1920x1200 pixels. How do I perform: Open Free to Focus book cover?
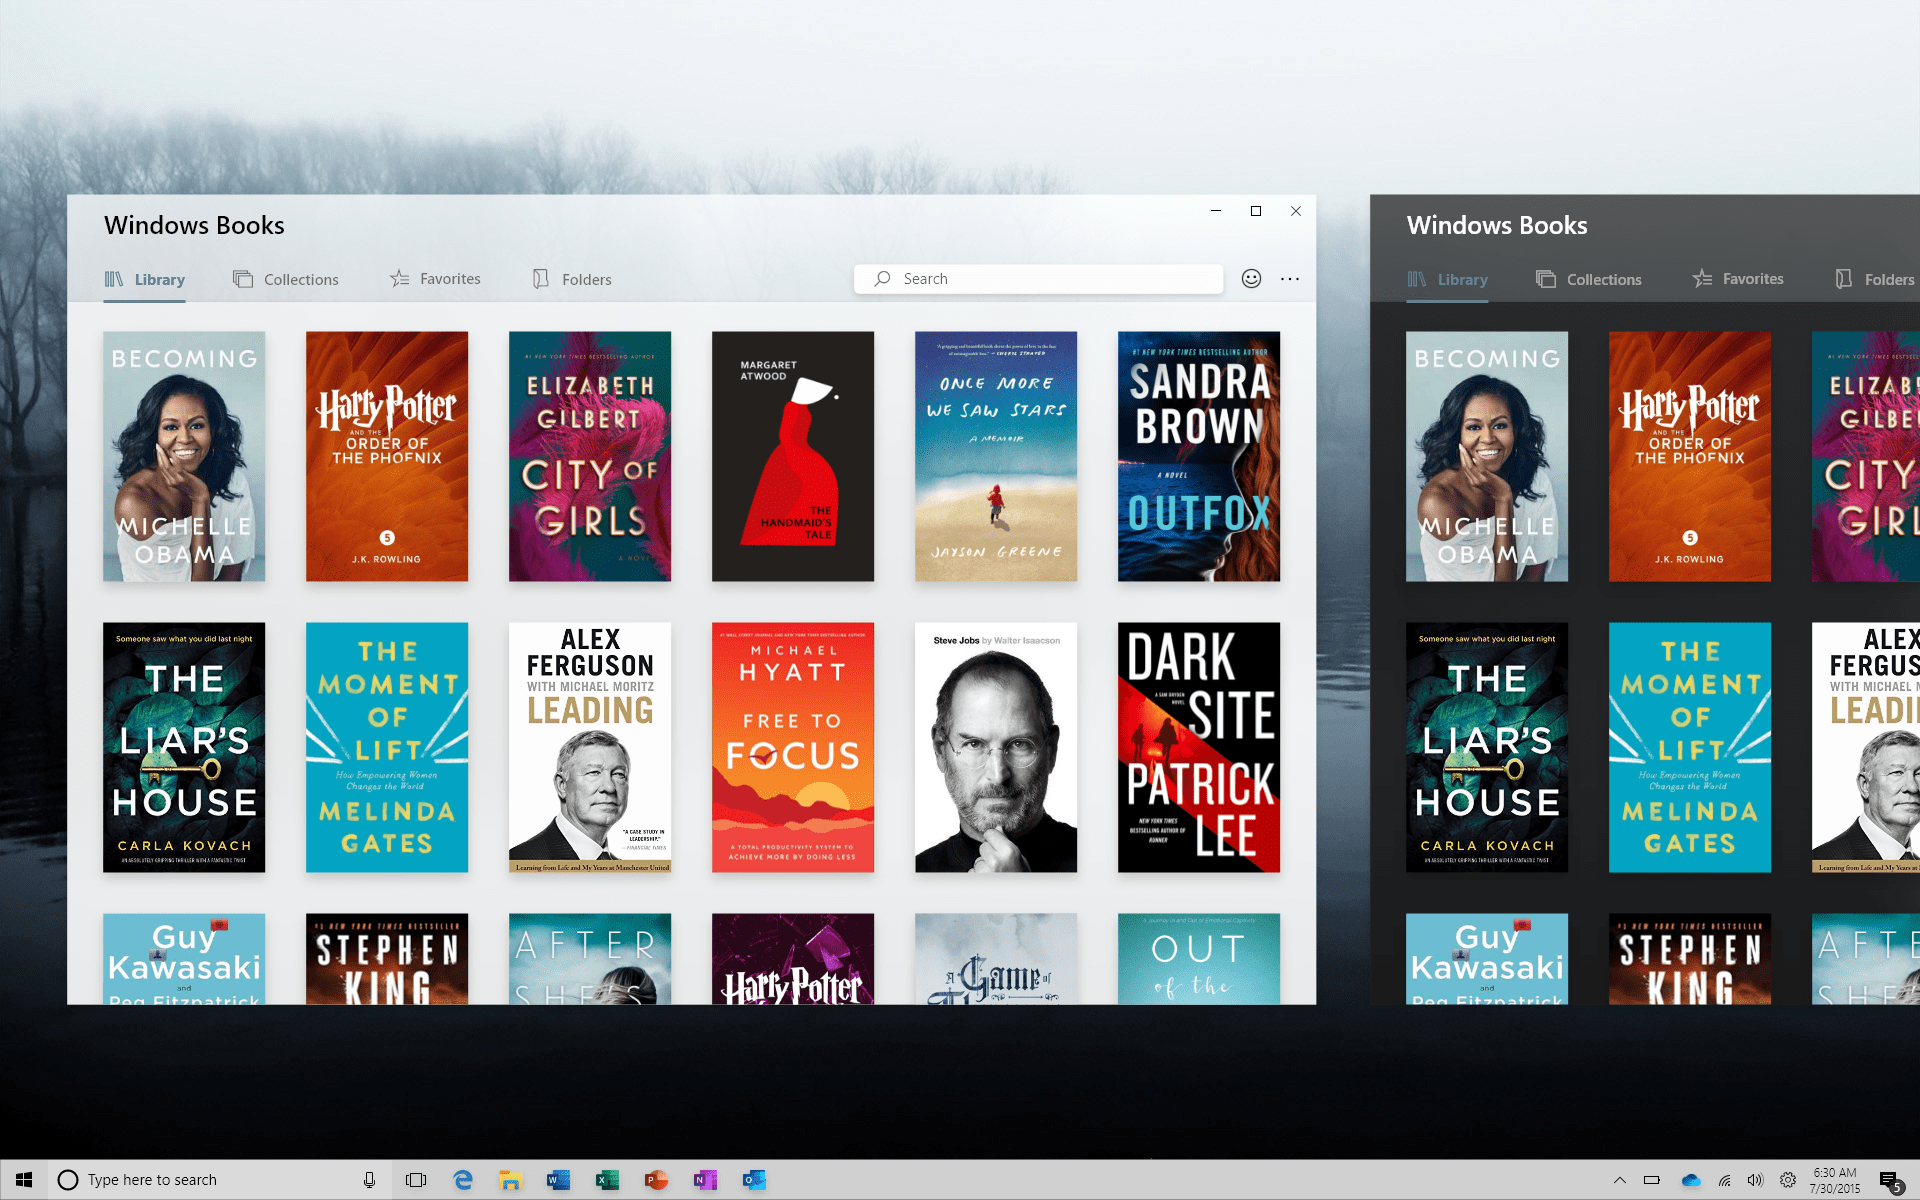[793, 747]
